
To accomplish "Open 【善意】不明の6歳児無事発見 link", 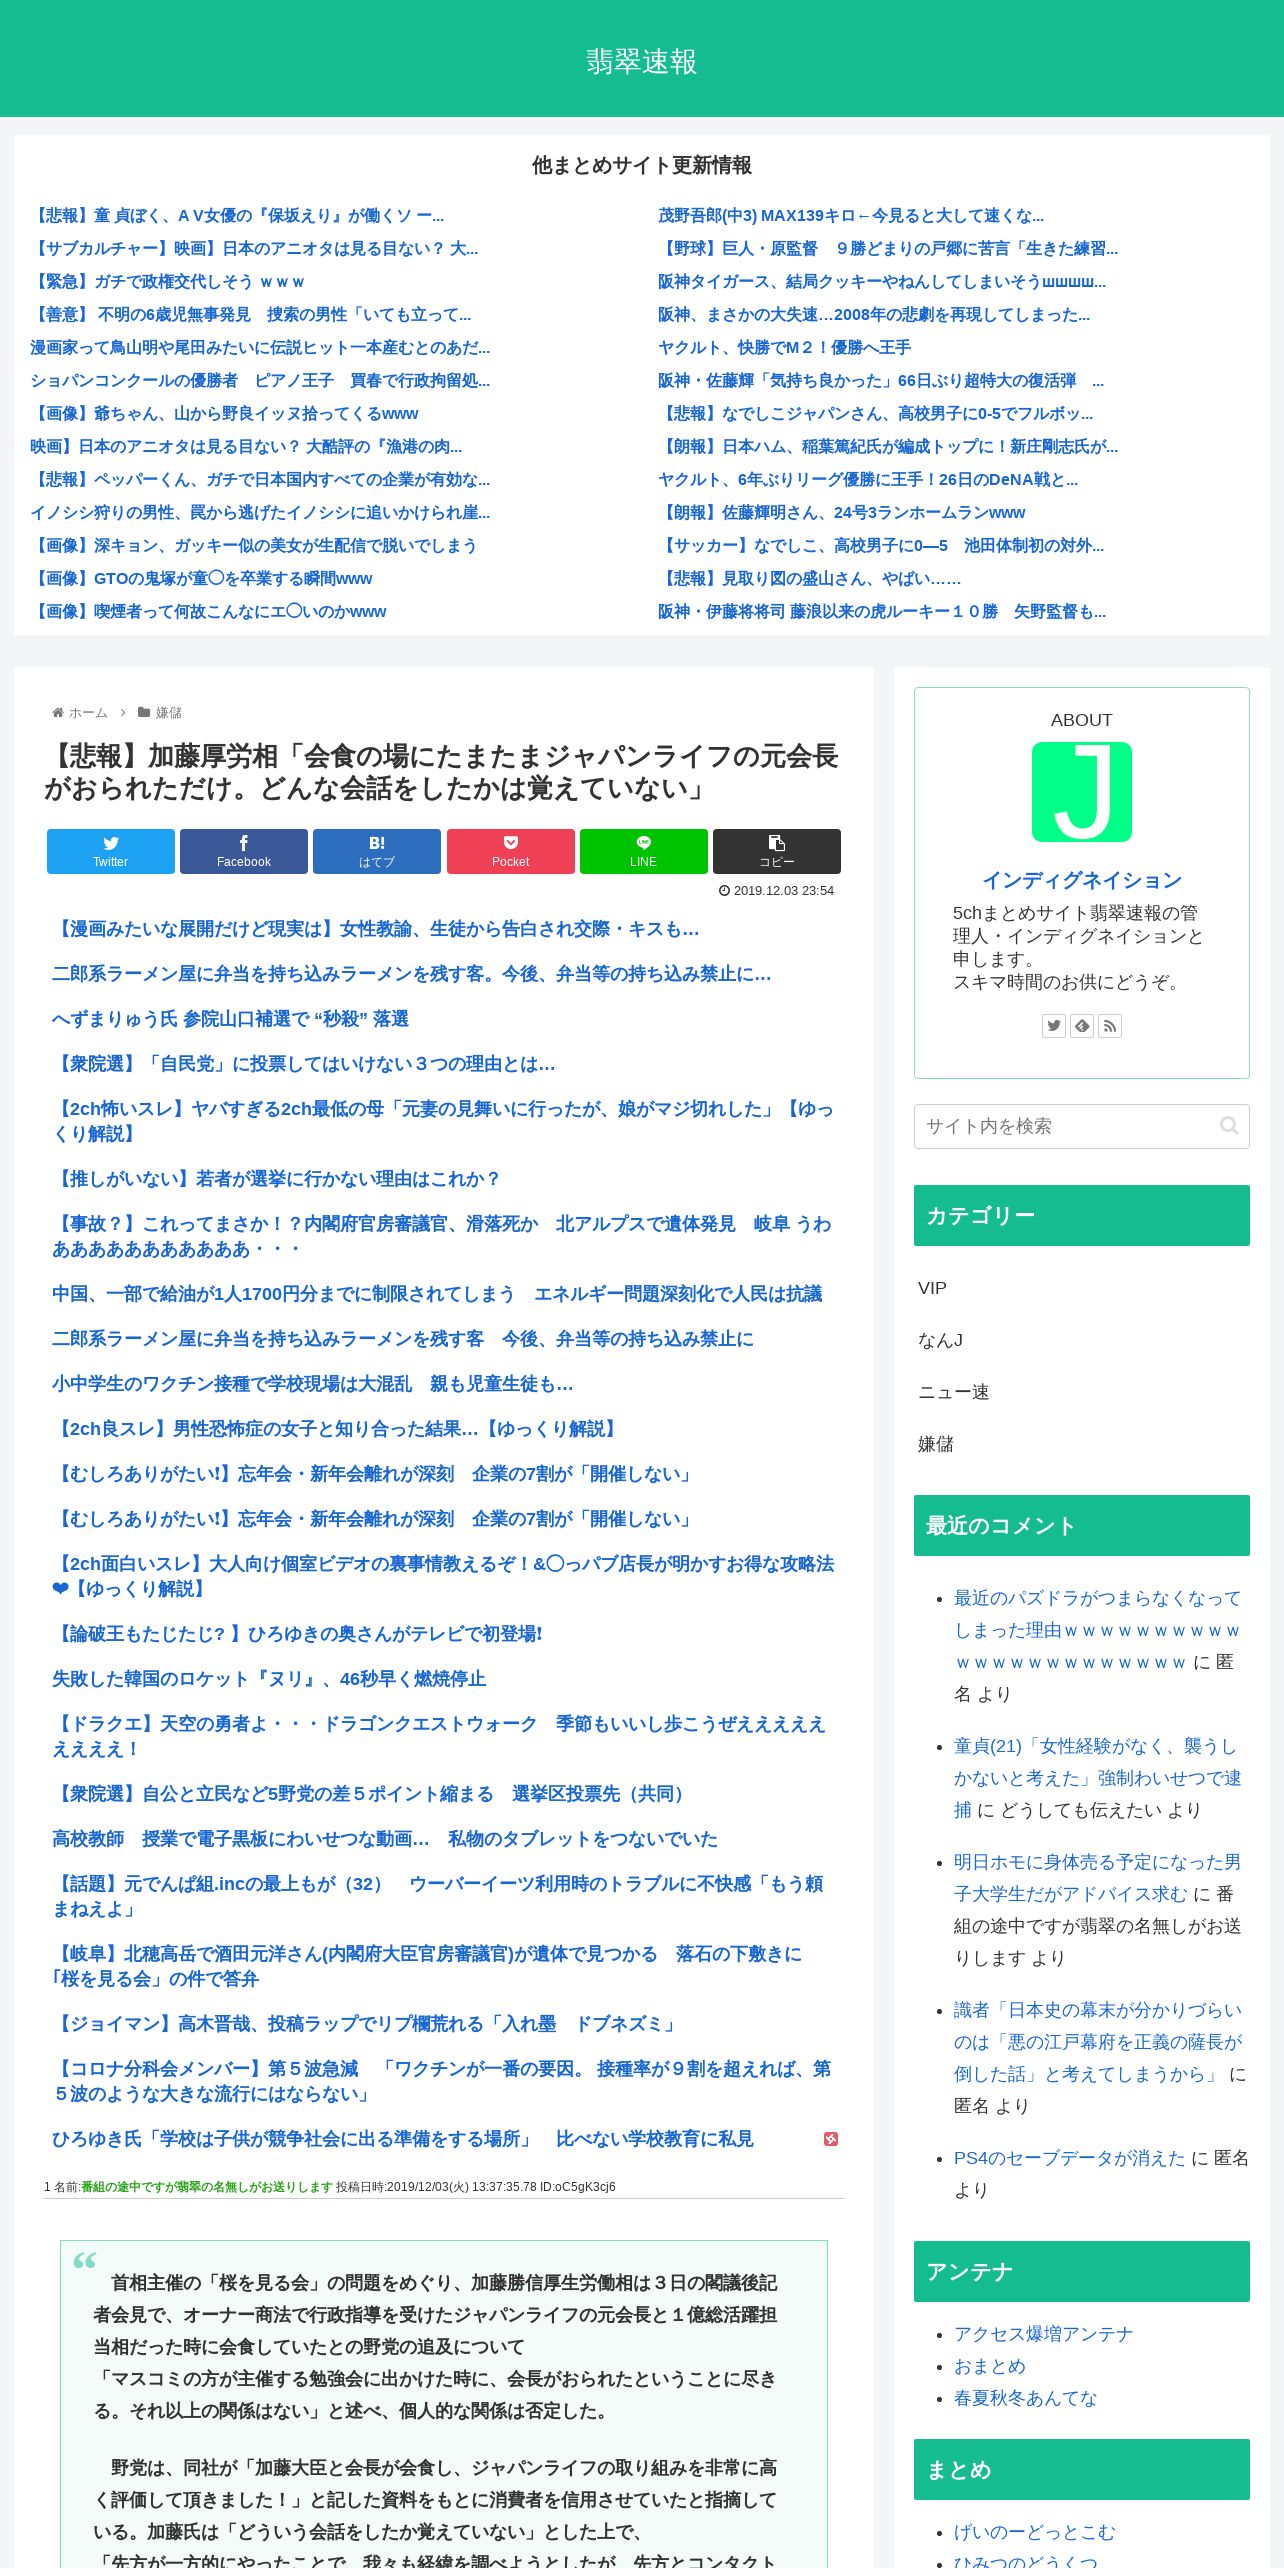I will tap(251, 315).
